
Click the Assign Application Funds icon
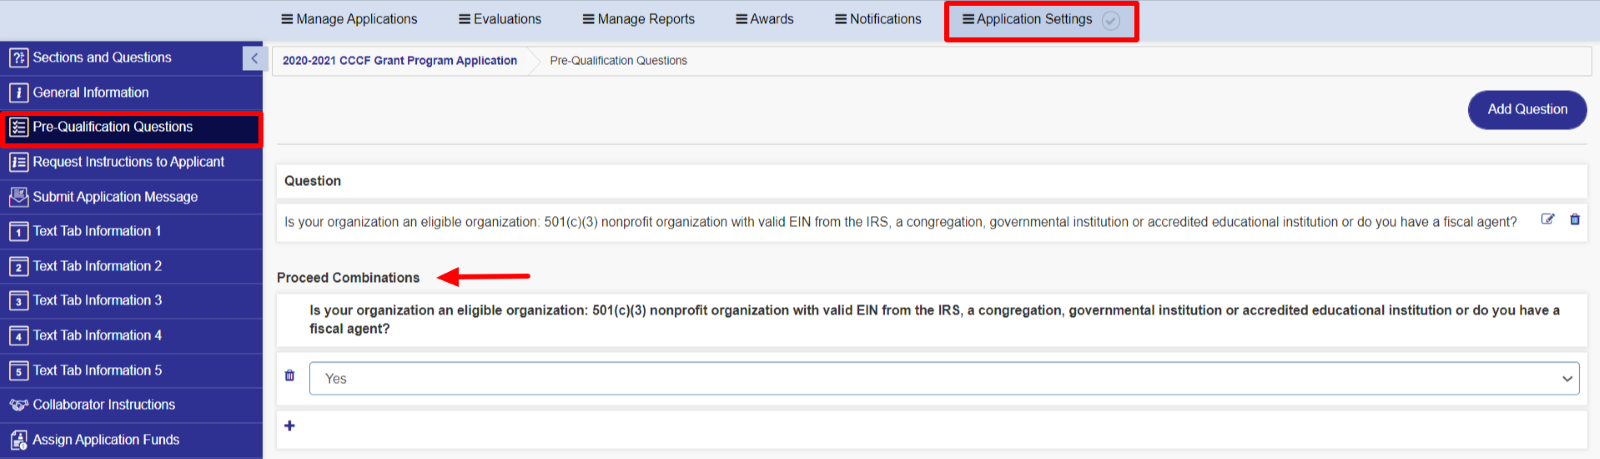(x=18, y=440)
